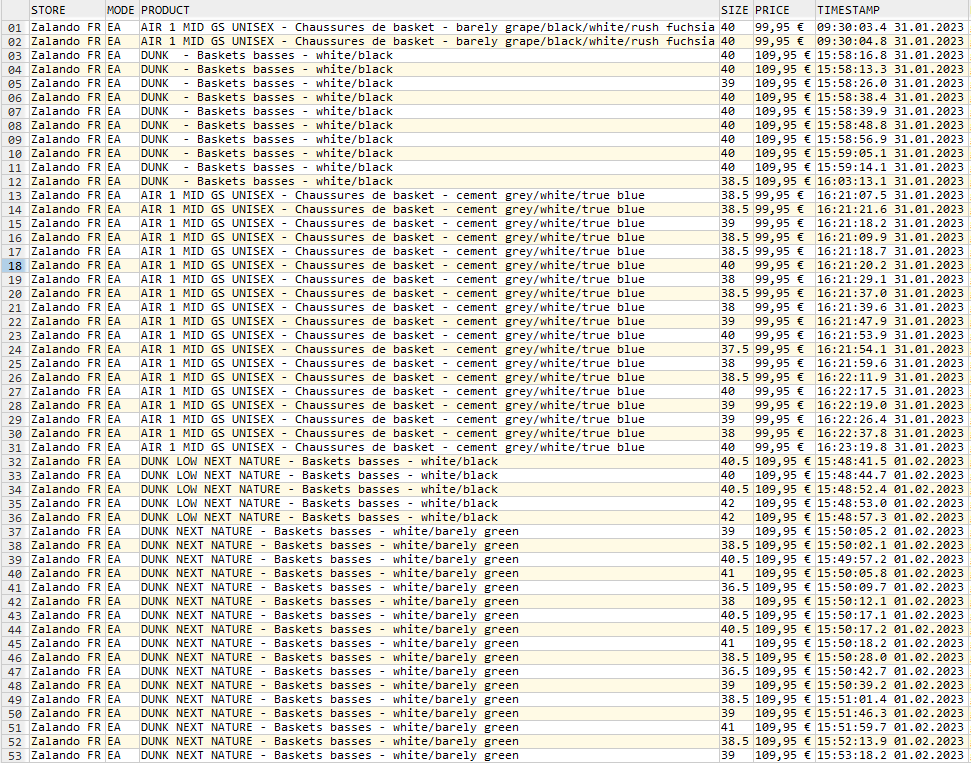
Task: Click timestamp 15:58:16.8 31.01.2023
Action: click(x=890, y=55)
